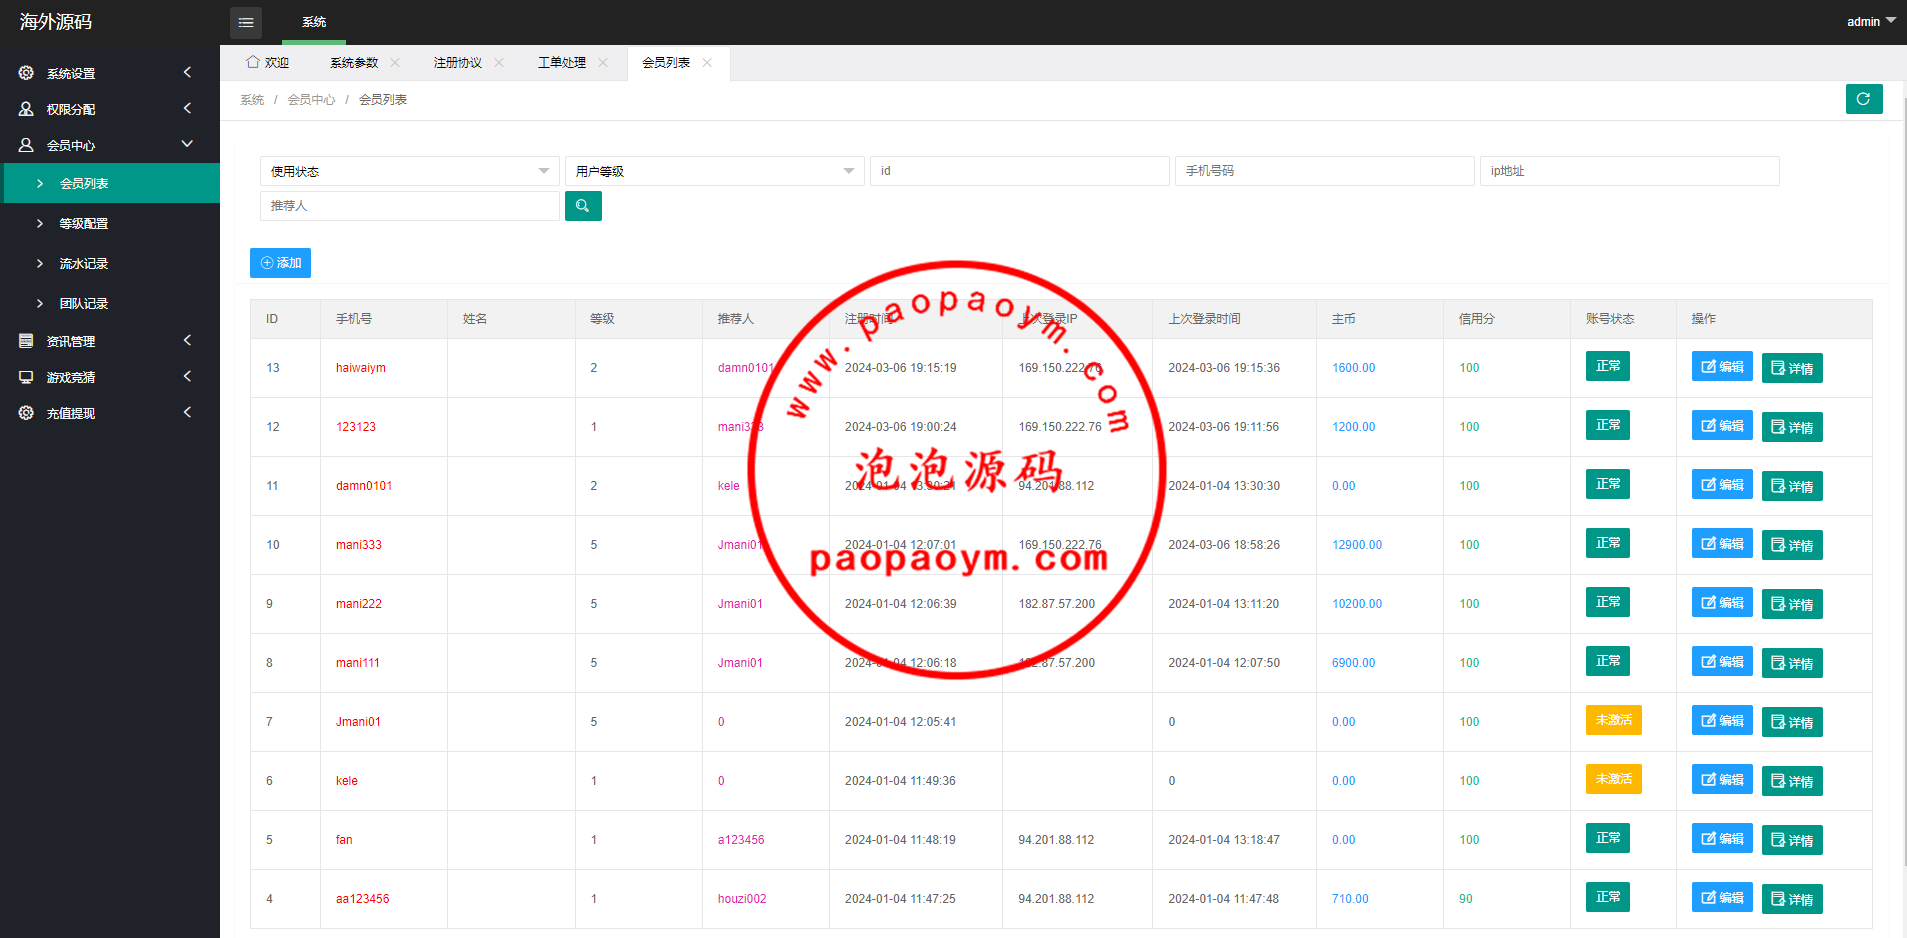Collapse the 会员中心 sidebar menu
Screen dimensions: 1907x938
coord(187,145)
